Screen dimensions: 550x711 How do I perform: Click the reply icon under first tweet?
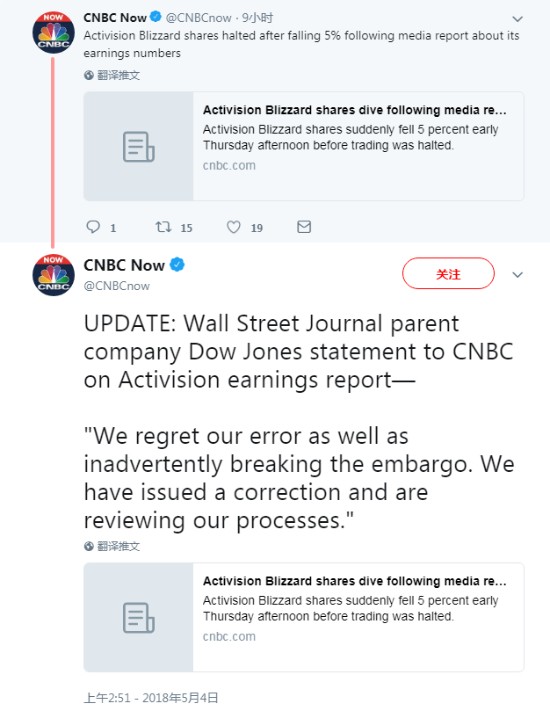point(93,227)
